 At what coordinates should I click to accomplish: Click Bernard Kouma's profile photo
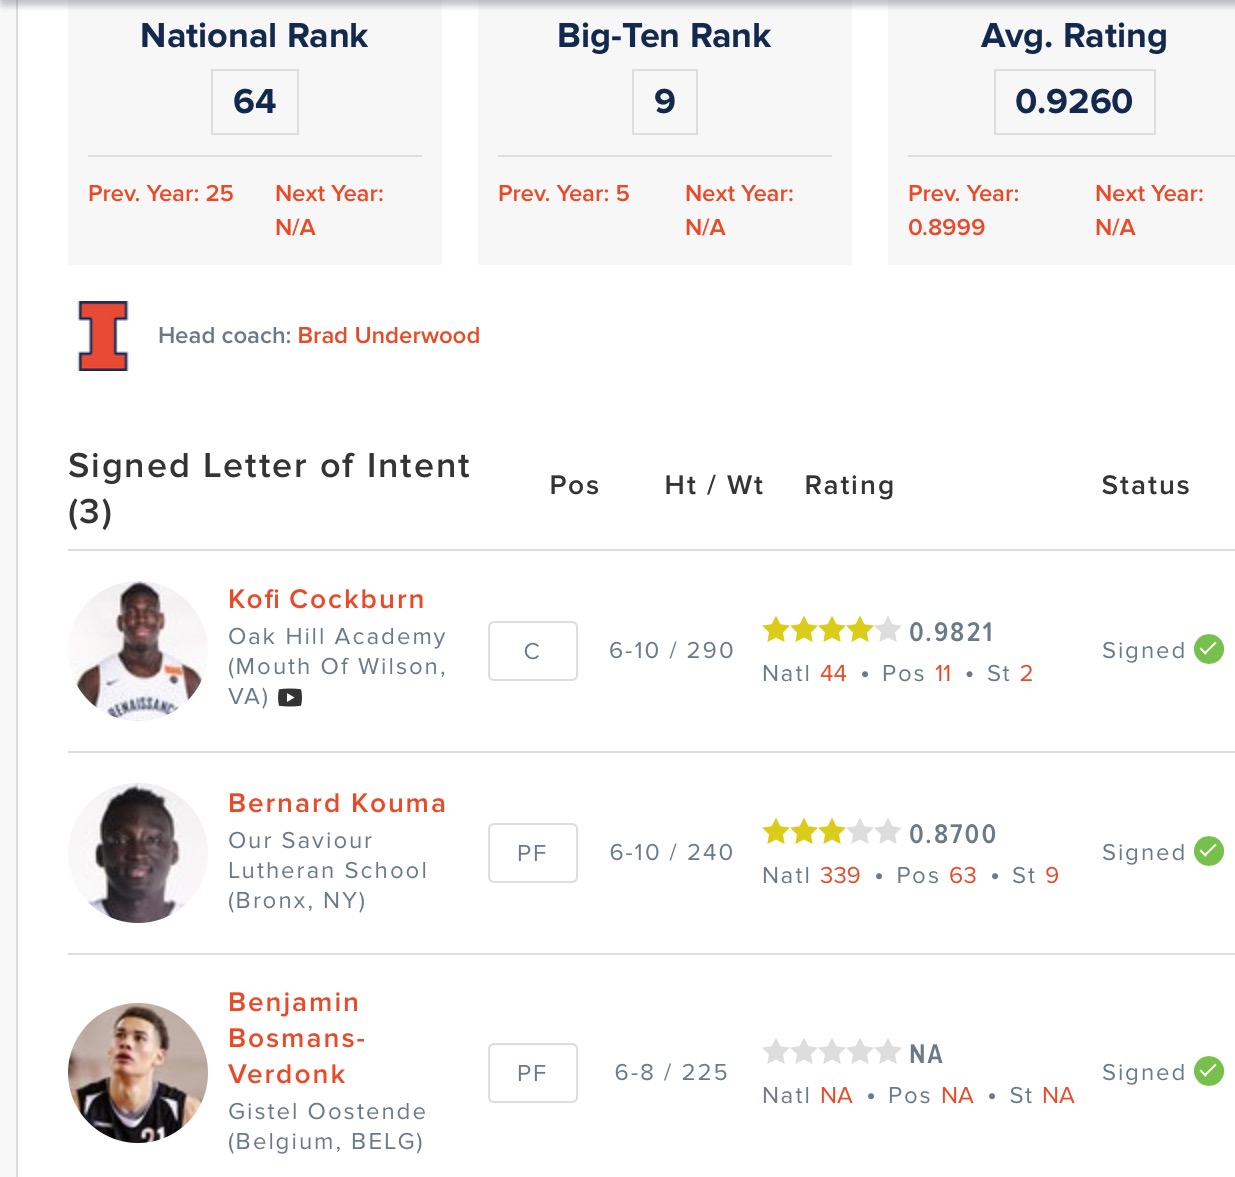(x=138, y=853)
